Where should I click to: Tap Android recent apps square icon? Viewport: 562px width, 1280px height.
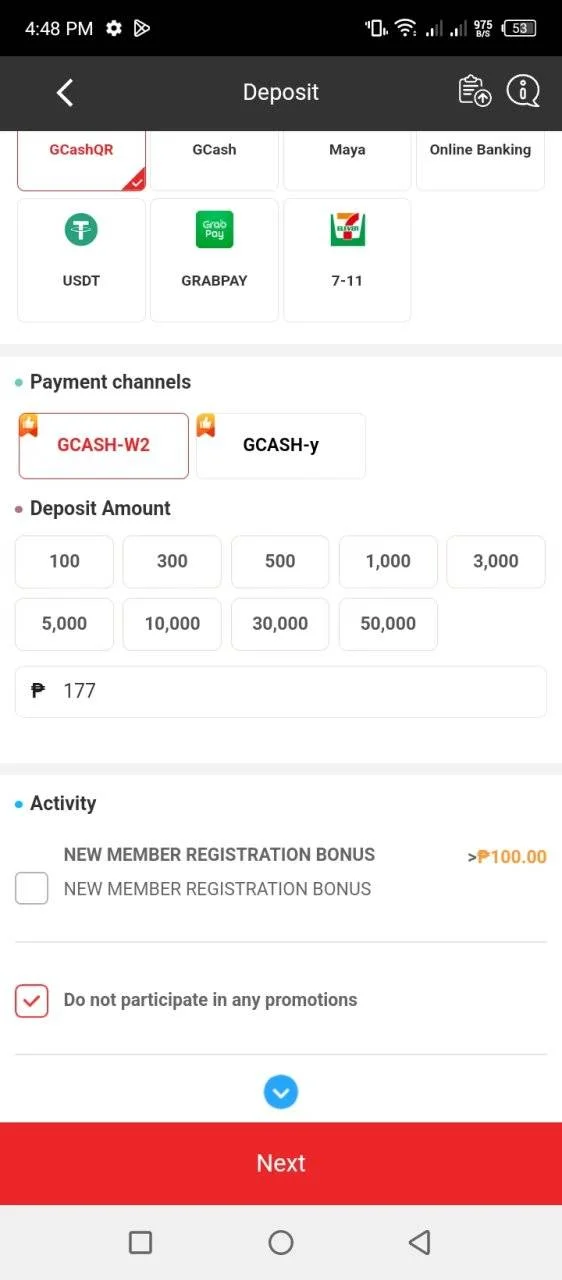(141, 1242)
